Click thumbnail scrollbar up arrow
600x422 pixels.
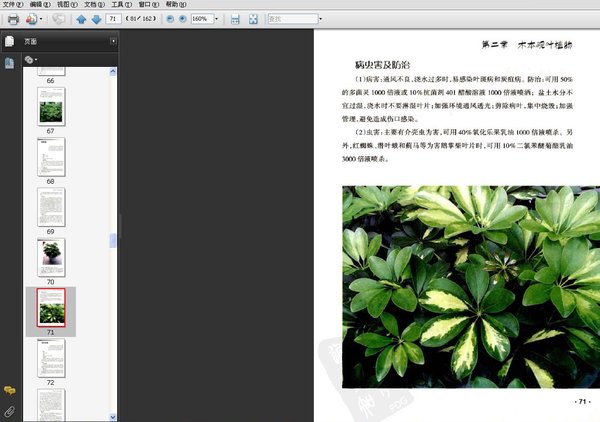[x=113, y=72]
